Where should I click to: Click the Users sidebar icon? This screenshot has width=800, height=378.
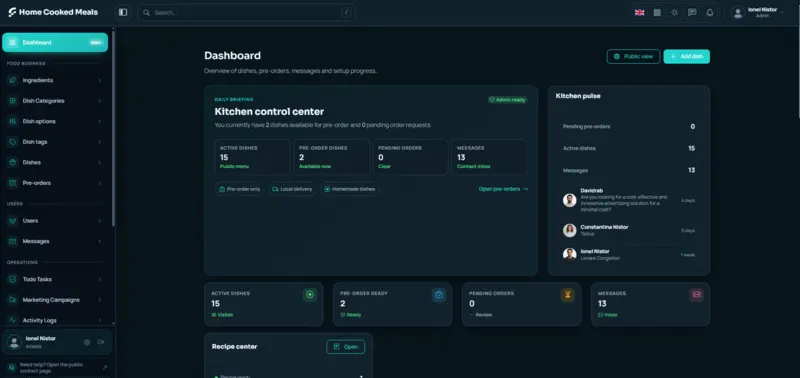point(13,220)
